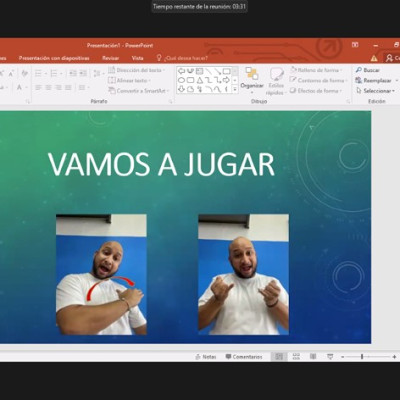400x400 pixels.
Task: Select the oval shape in shapes gallery
Action: [181, 80]
